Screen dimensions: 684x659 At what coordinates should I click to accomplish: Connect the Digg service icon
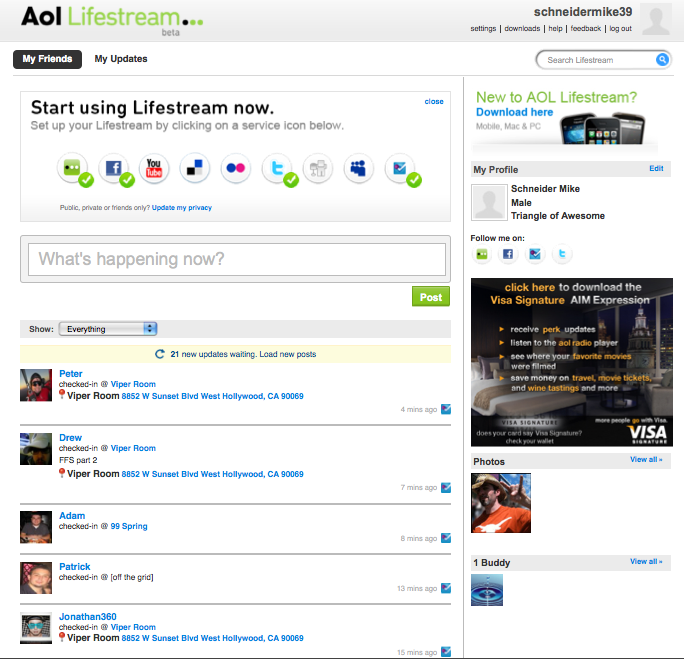click(x=318, y=168)
